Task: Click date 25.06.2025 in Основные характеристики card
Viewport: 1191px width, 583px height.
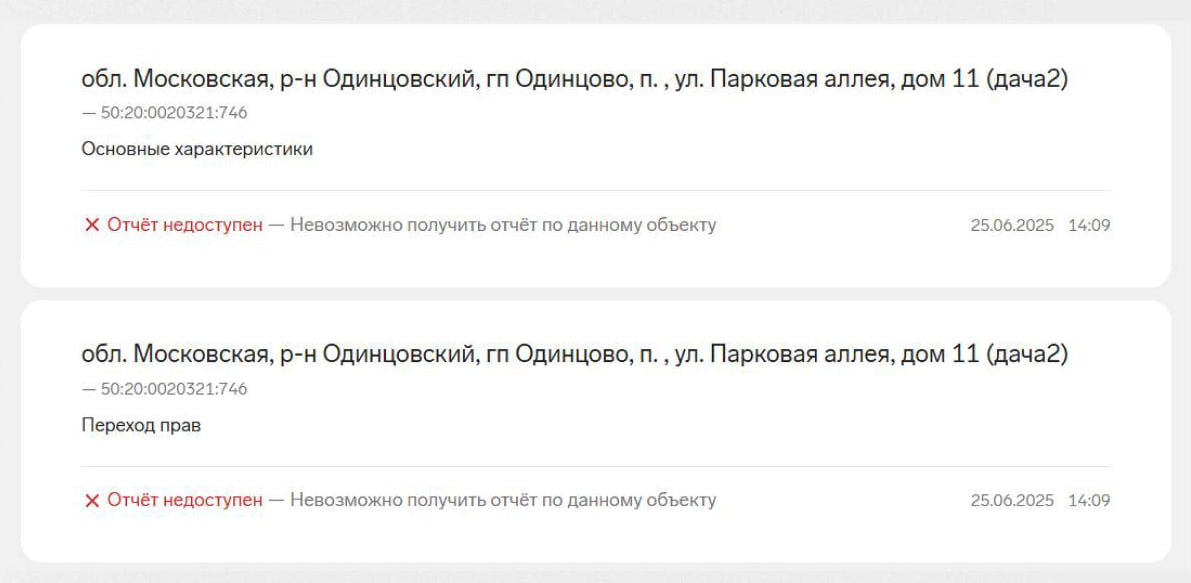Action: (1012, 225)
